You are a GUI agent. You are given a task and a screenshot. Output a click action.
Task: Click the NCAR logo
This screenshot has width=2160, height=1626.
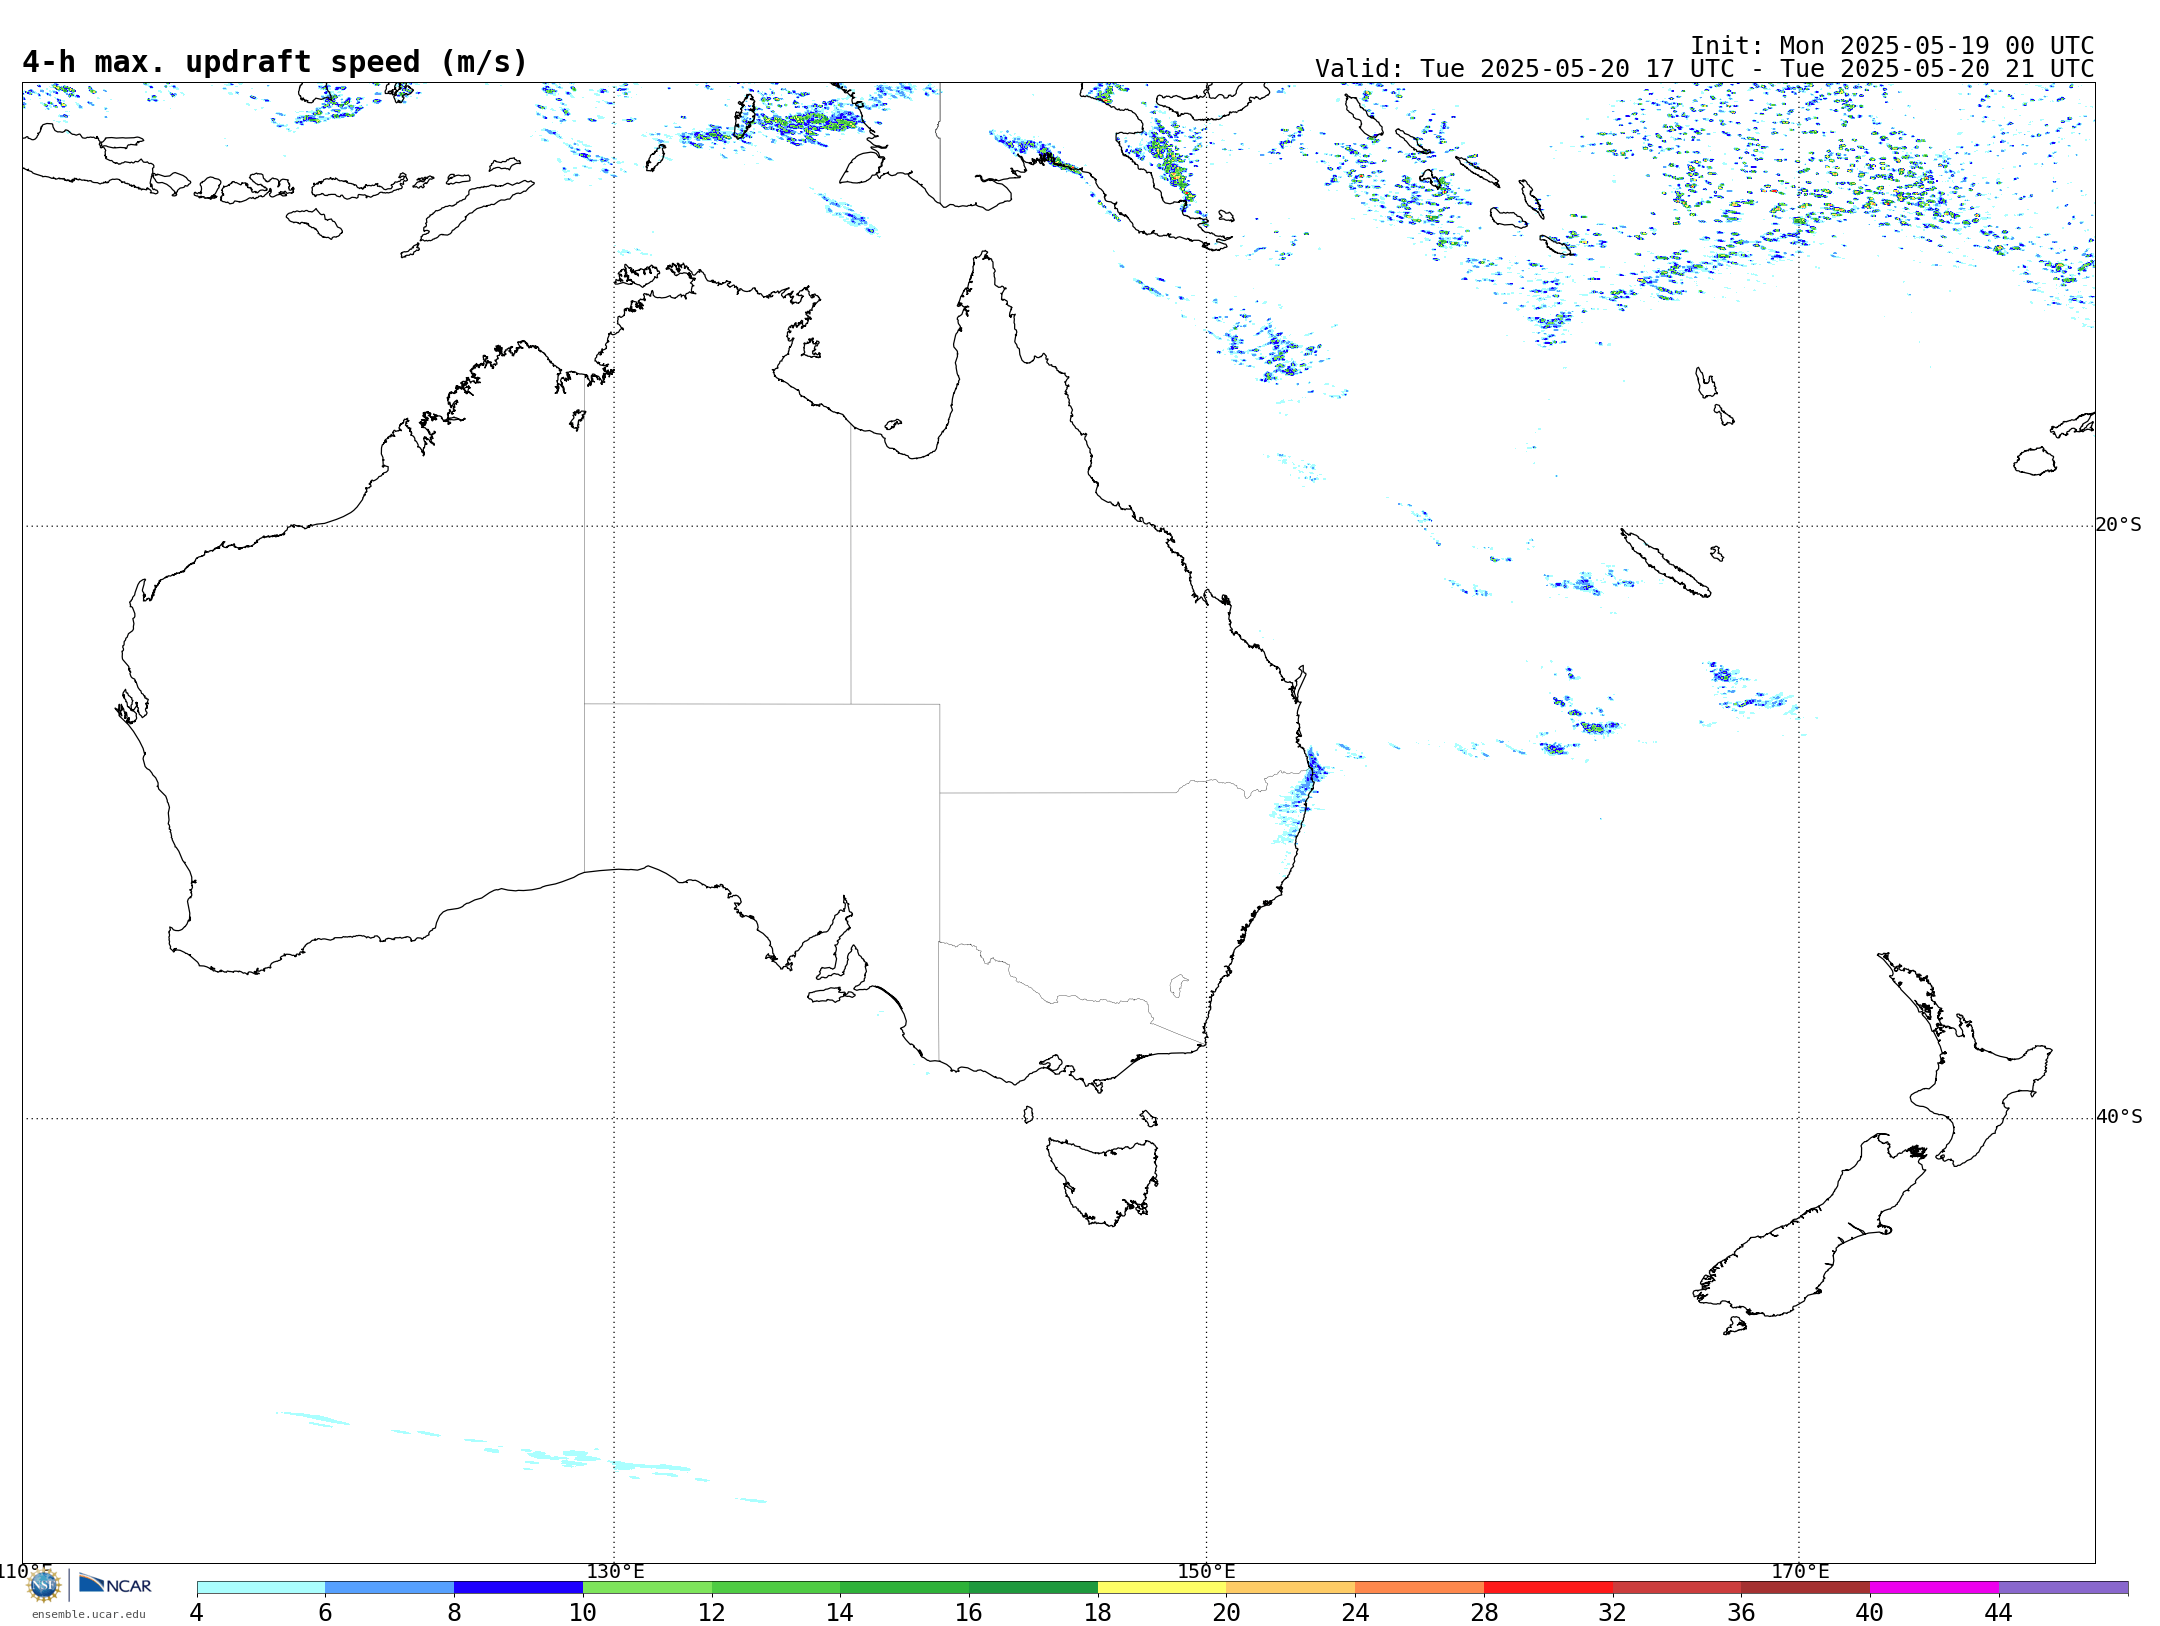115,1584
